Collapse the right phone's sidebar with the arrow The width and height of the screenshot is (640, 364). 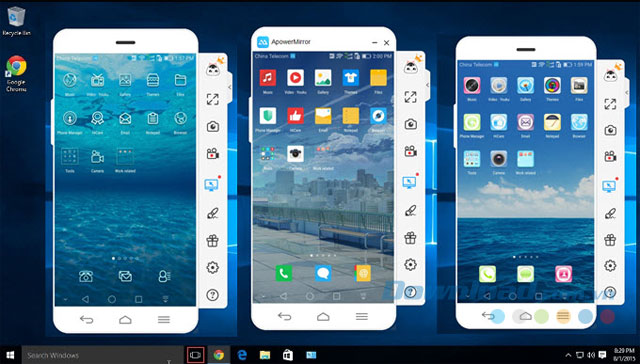pyautogui.click(x=627, y=93)
